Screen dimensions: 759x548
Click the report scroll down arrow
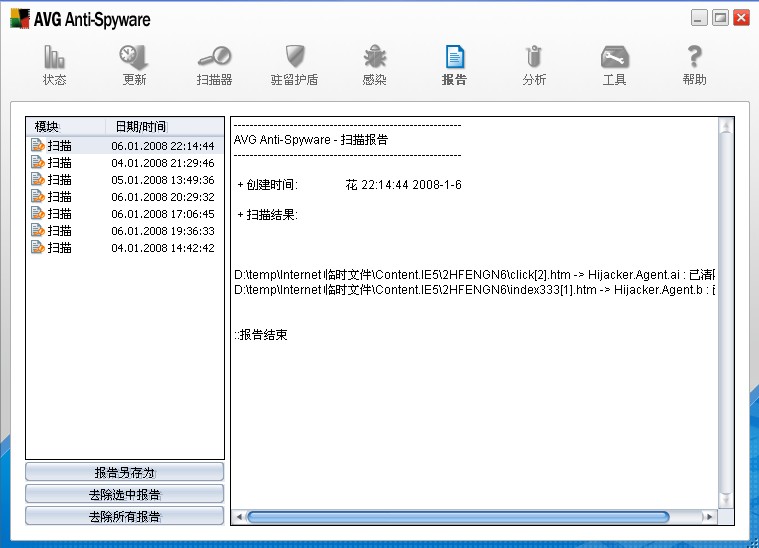click(725, 500)
